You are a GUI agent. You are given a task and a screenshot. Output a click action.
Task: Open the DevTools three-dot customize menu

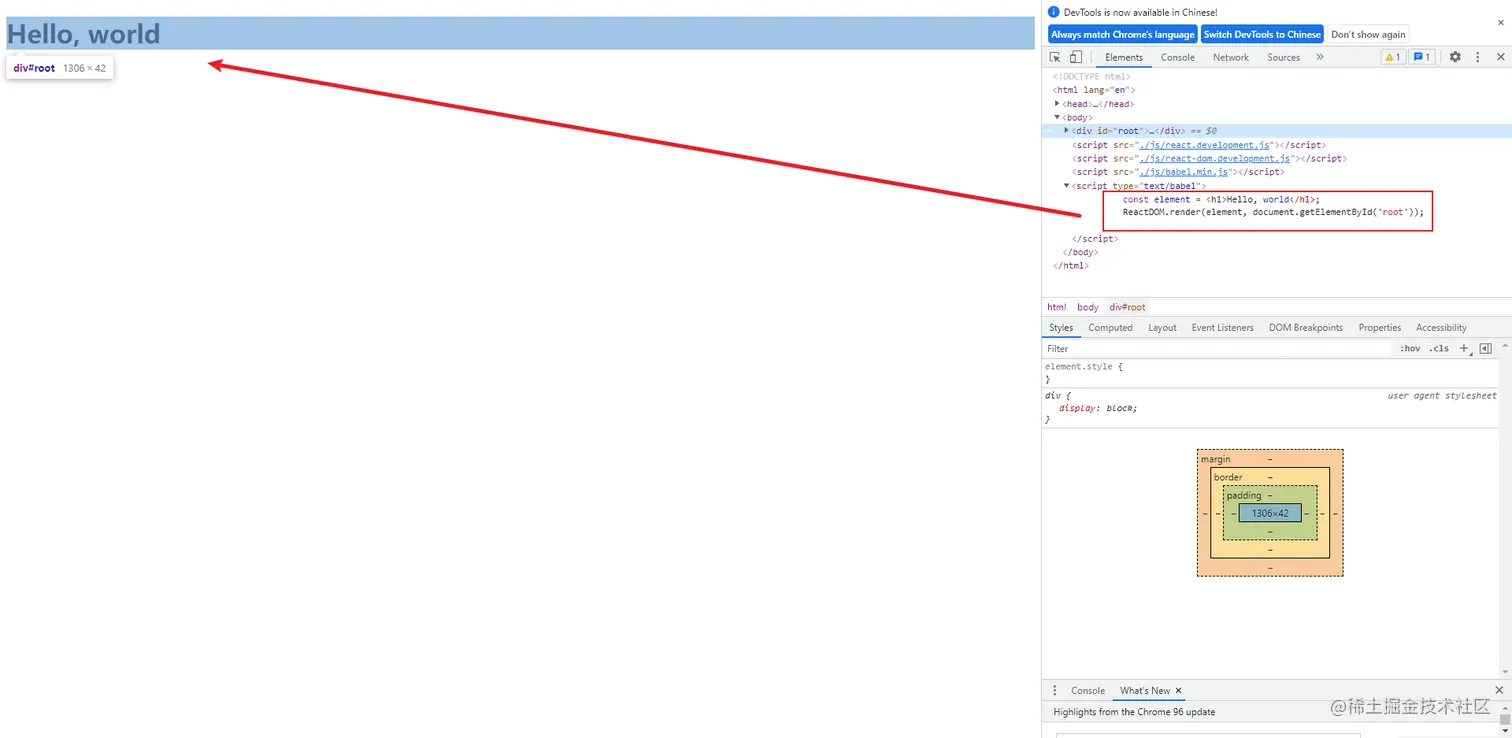1477,57
